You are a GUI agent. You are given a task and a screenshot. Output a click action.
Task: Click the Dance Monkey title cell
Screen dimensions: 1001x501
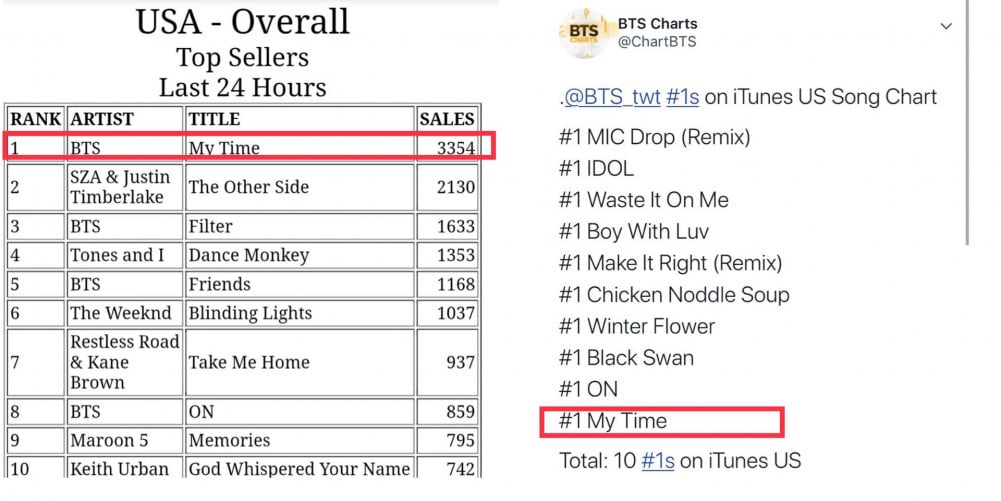[299, 255]
